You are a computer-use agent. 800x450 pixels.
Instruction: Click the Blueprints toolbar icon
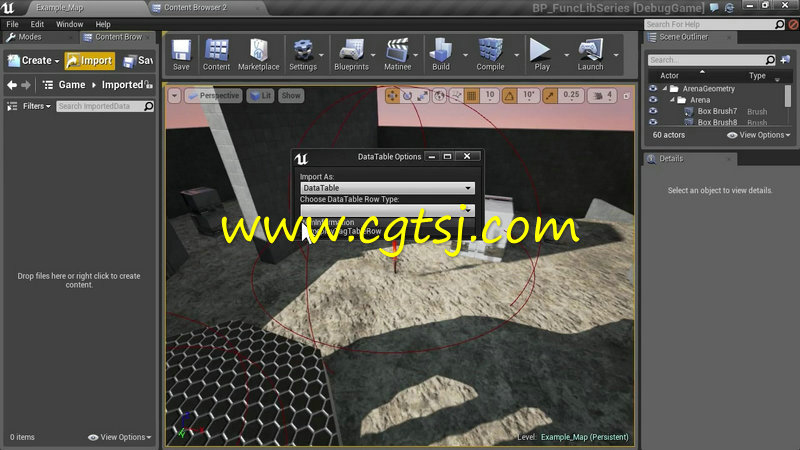[x=352, y=54]
